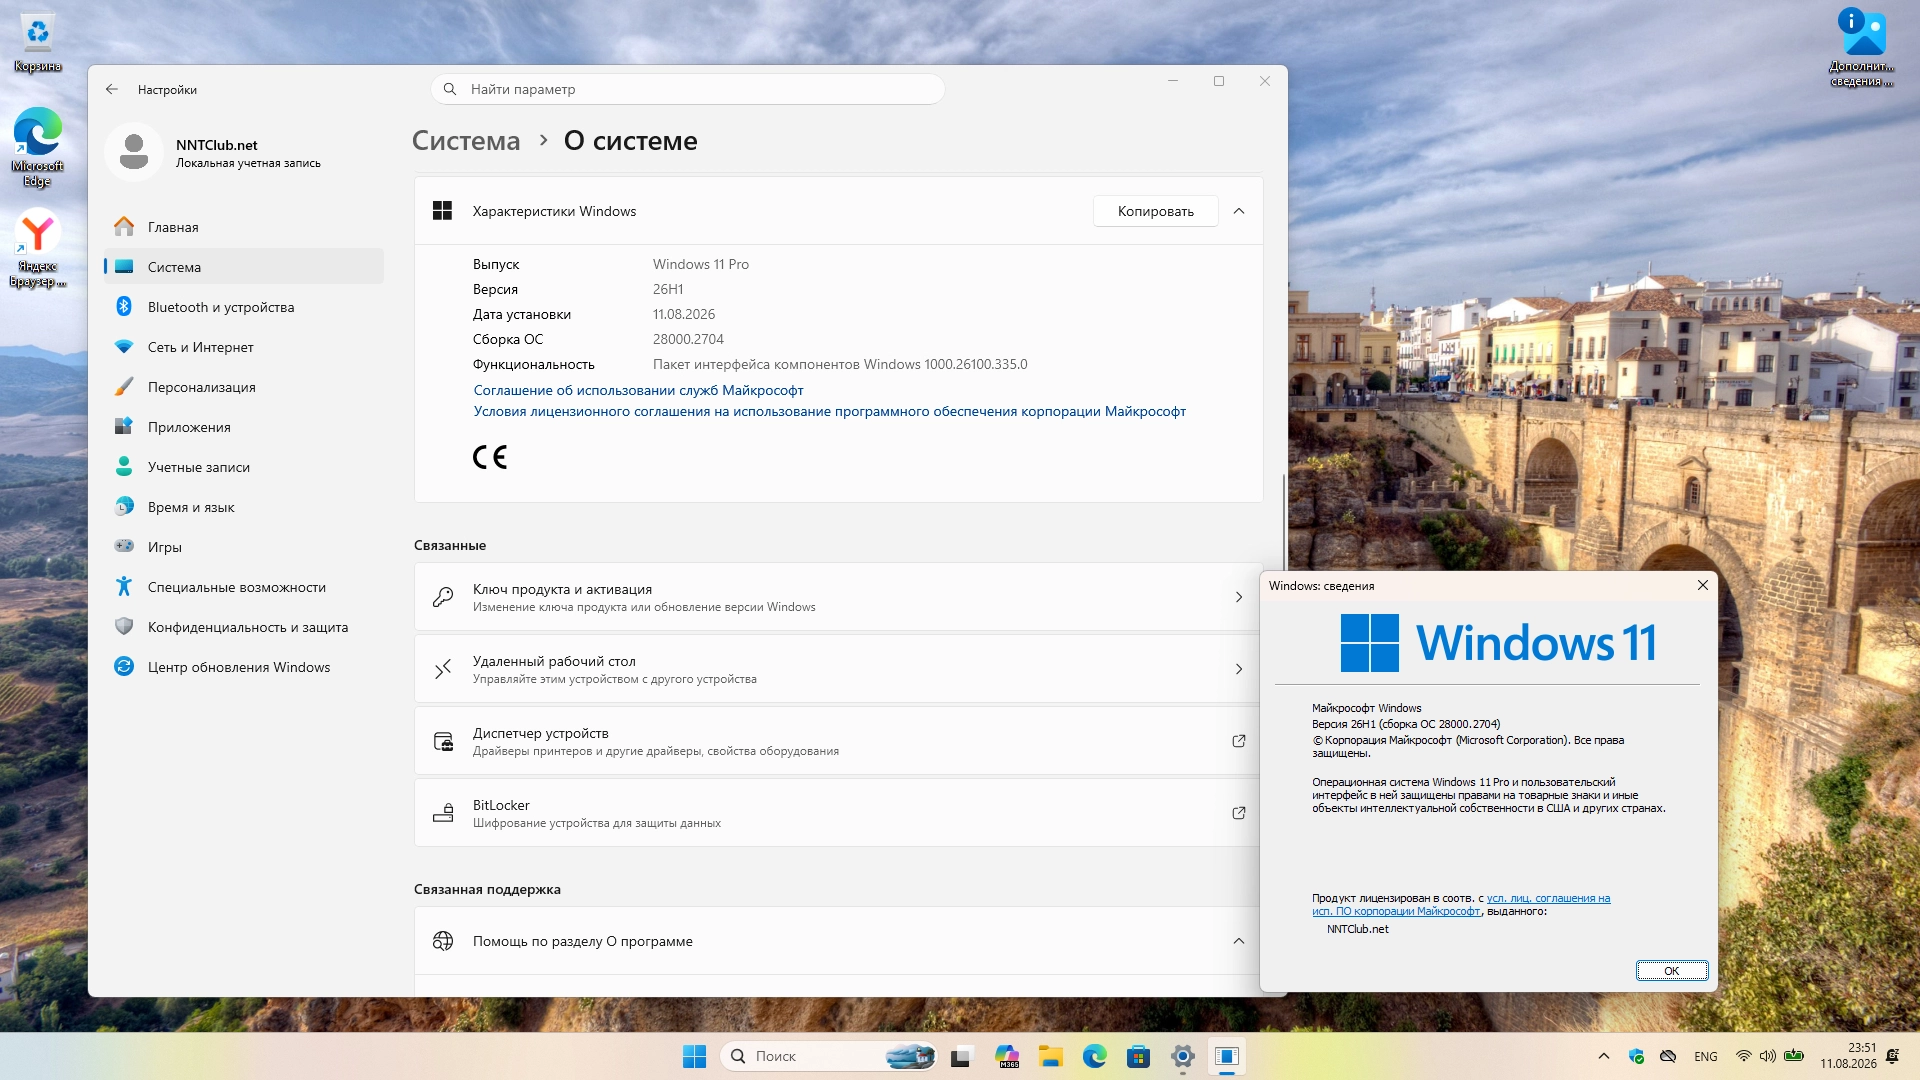Click the install date 11.08.2026 value

(684, 314)
